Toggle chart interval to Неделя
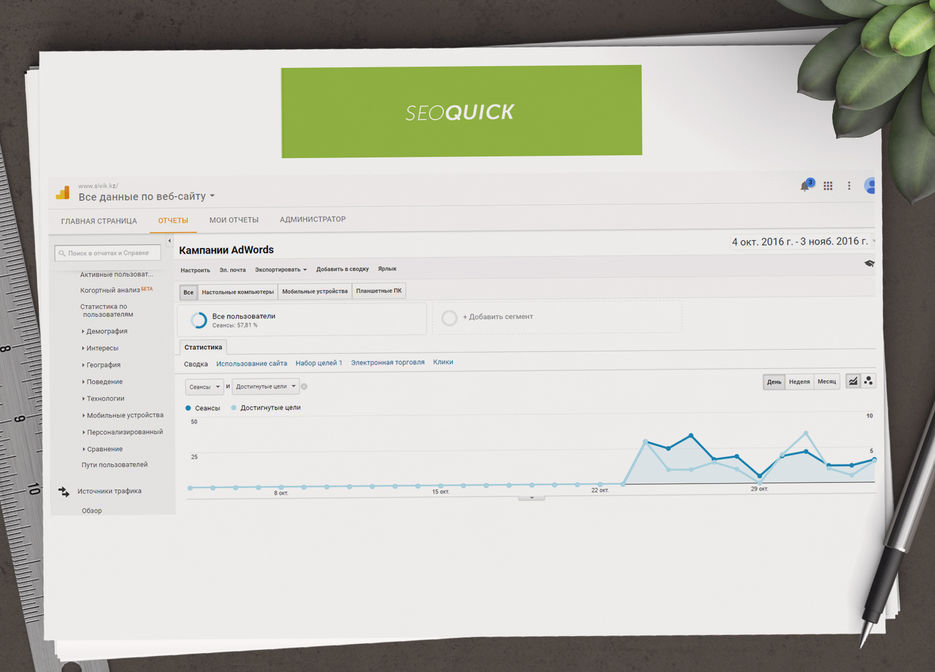Viewport: 935px width, 672px height. coord(799,382)
